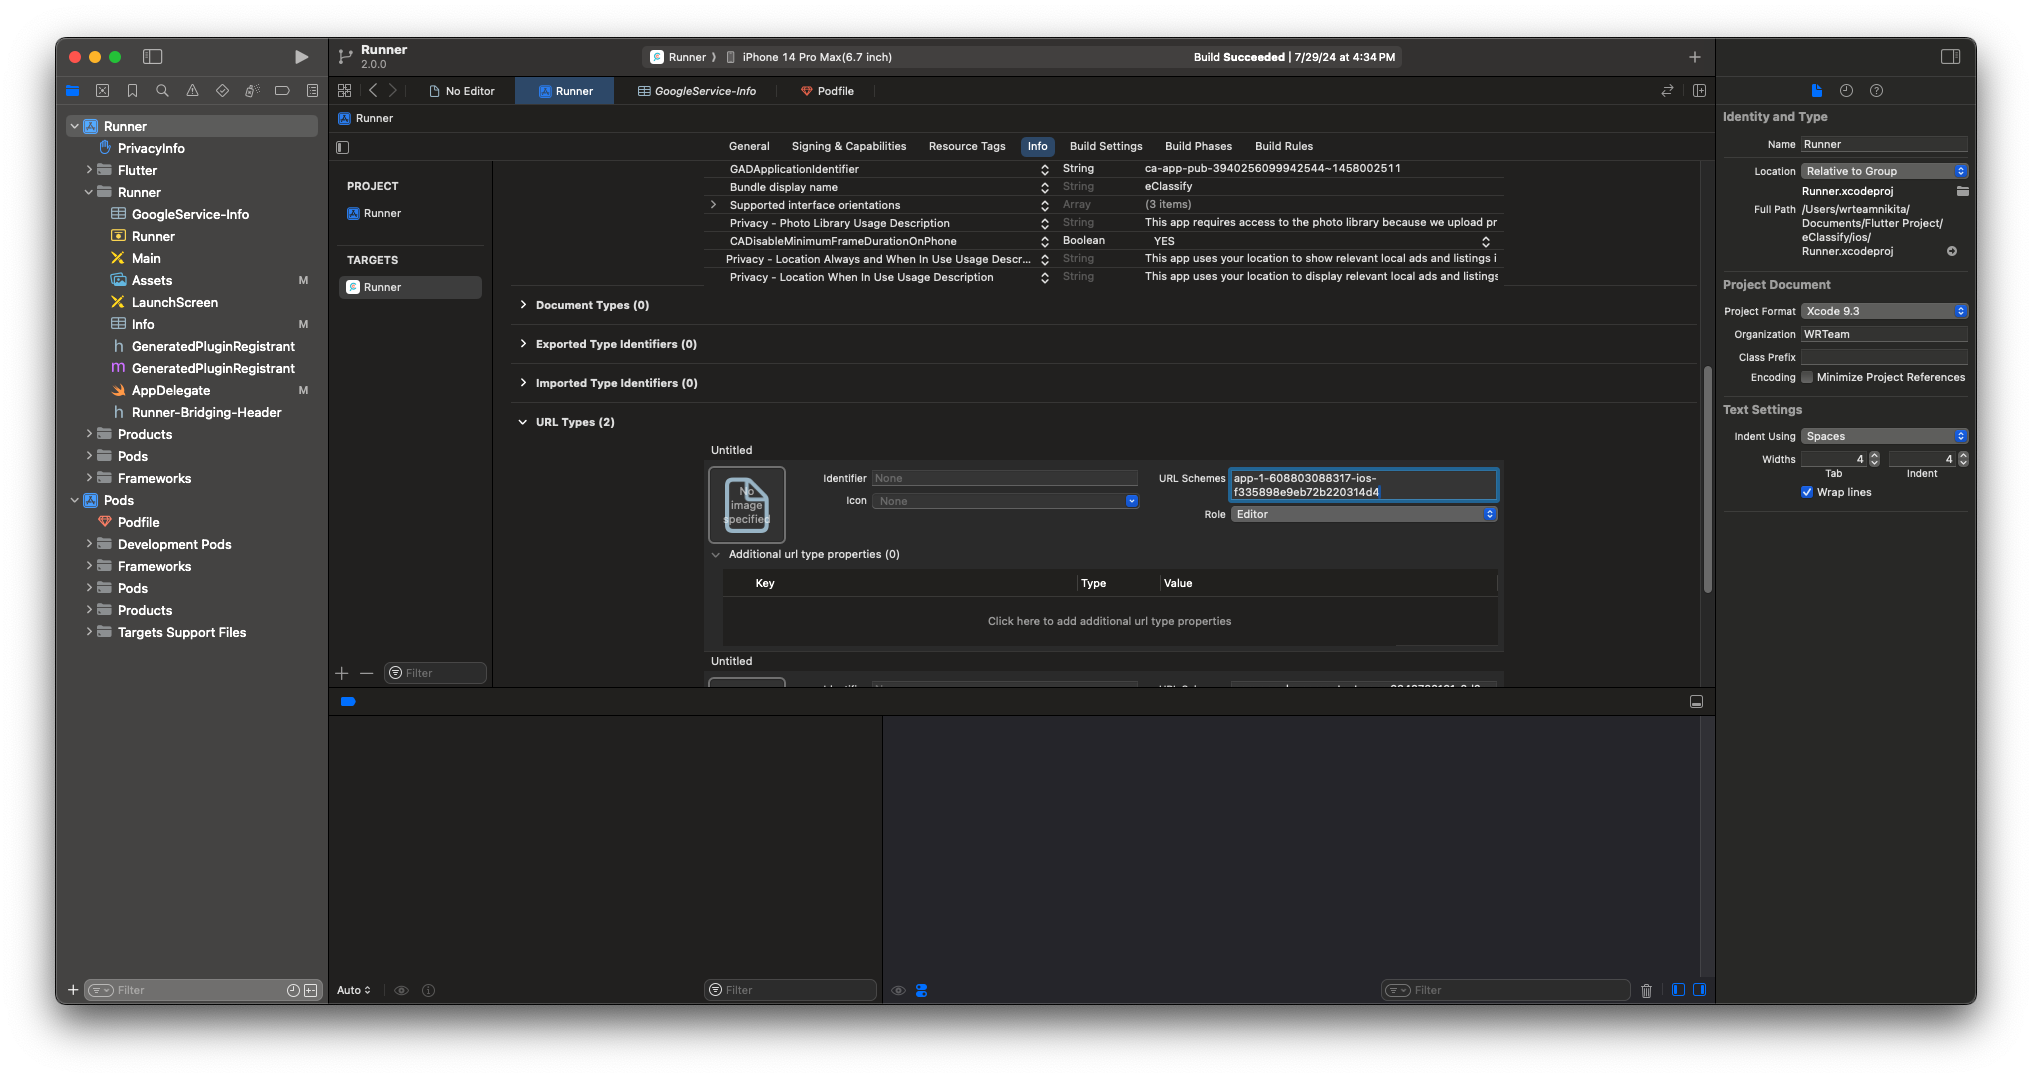Screen dimensions: 2032x1078
Task: Expand Exported Type Identifiers section
Action: 523,344
